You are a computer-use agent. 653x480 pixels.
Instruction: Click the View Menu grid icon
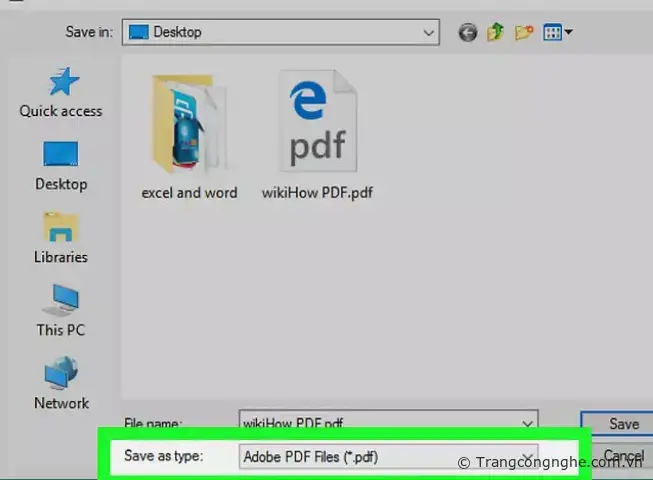pyautogui.click(x=552, y=33)
